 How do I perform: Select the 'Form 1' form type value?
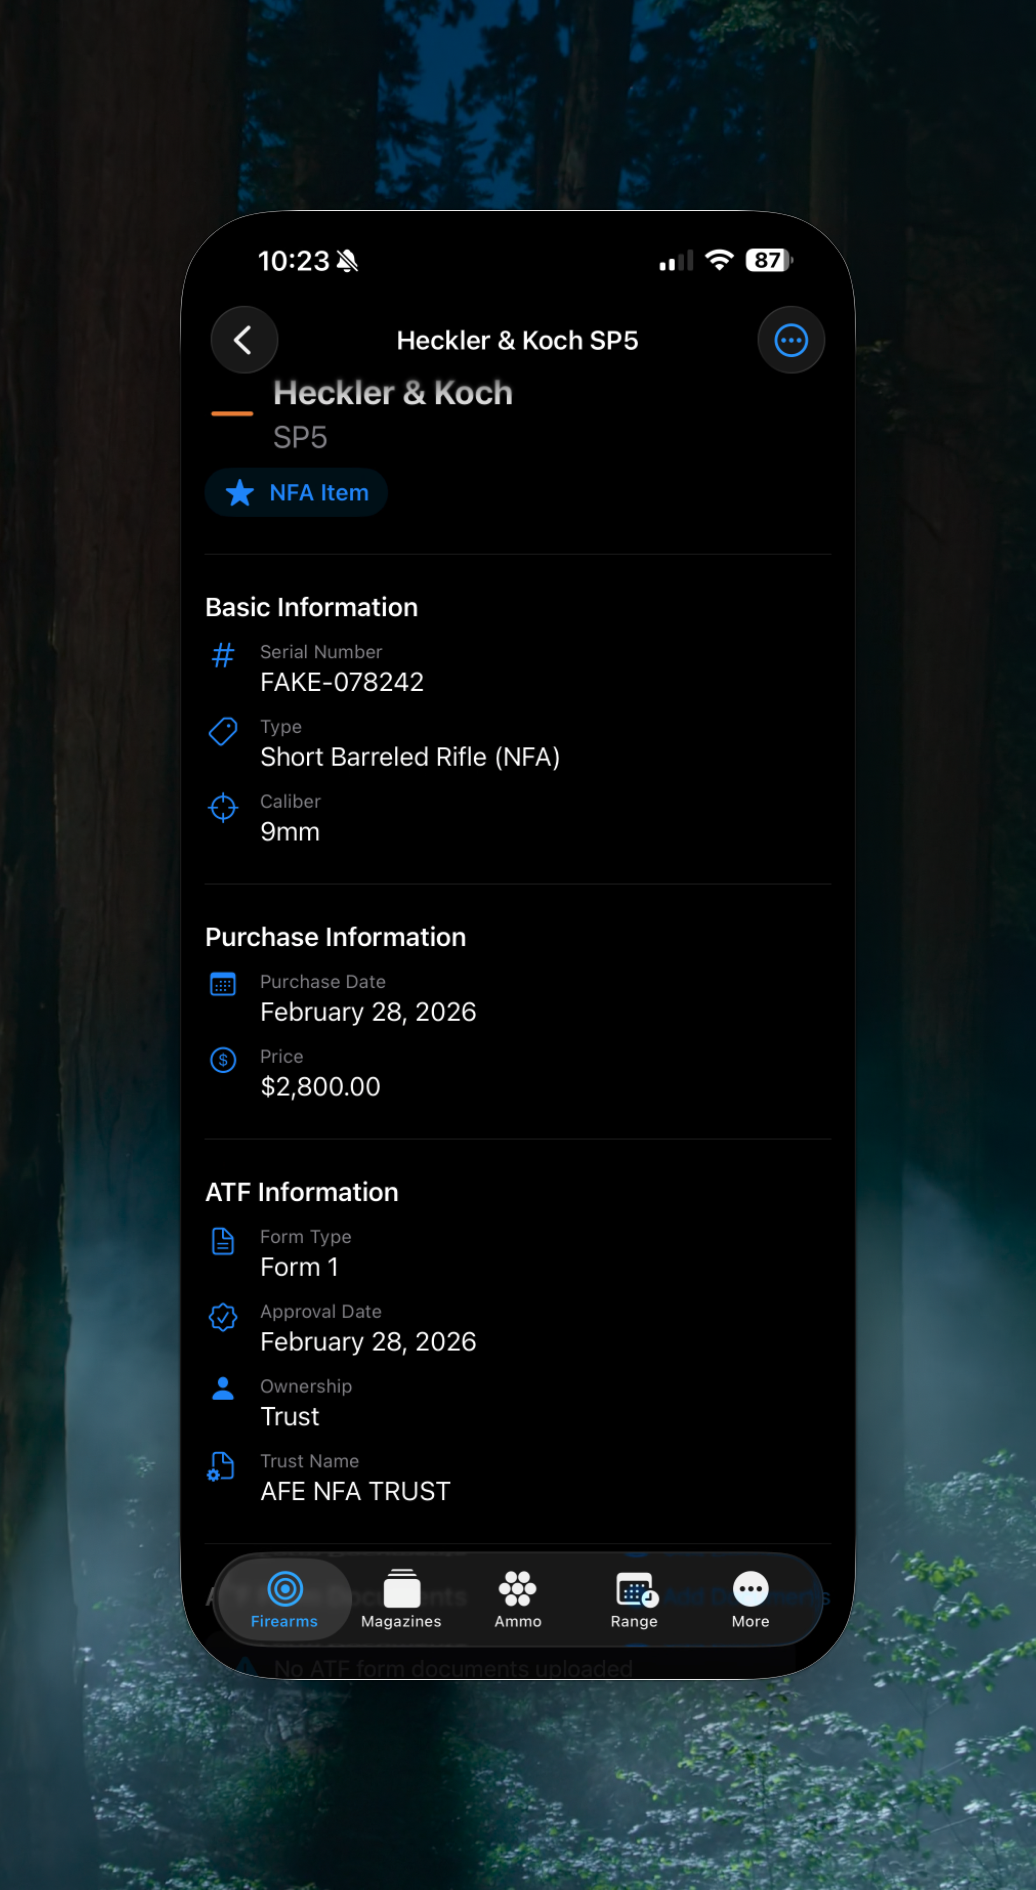(299, 1267)
